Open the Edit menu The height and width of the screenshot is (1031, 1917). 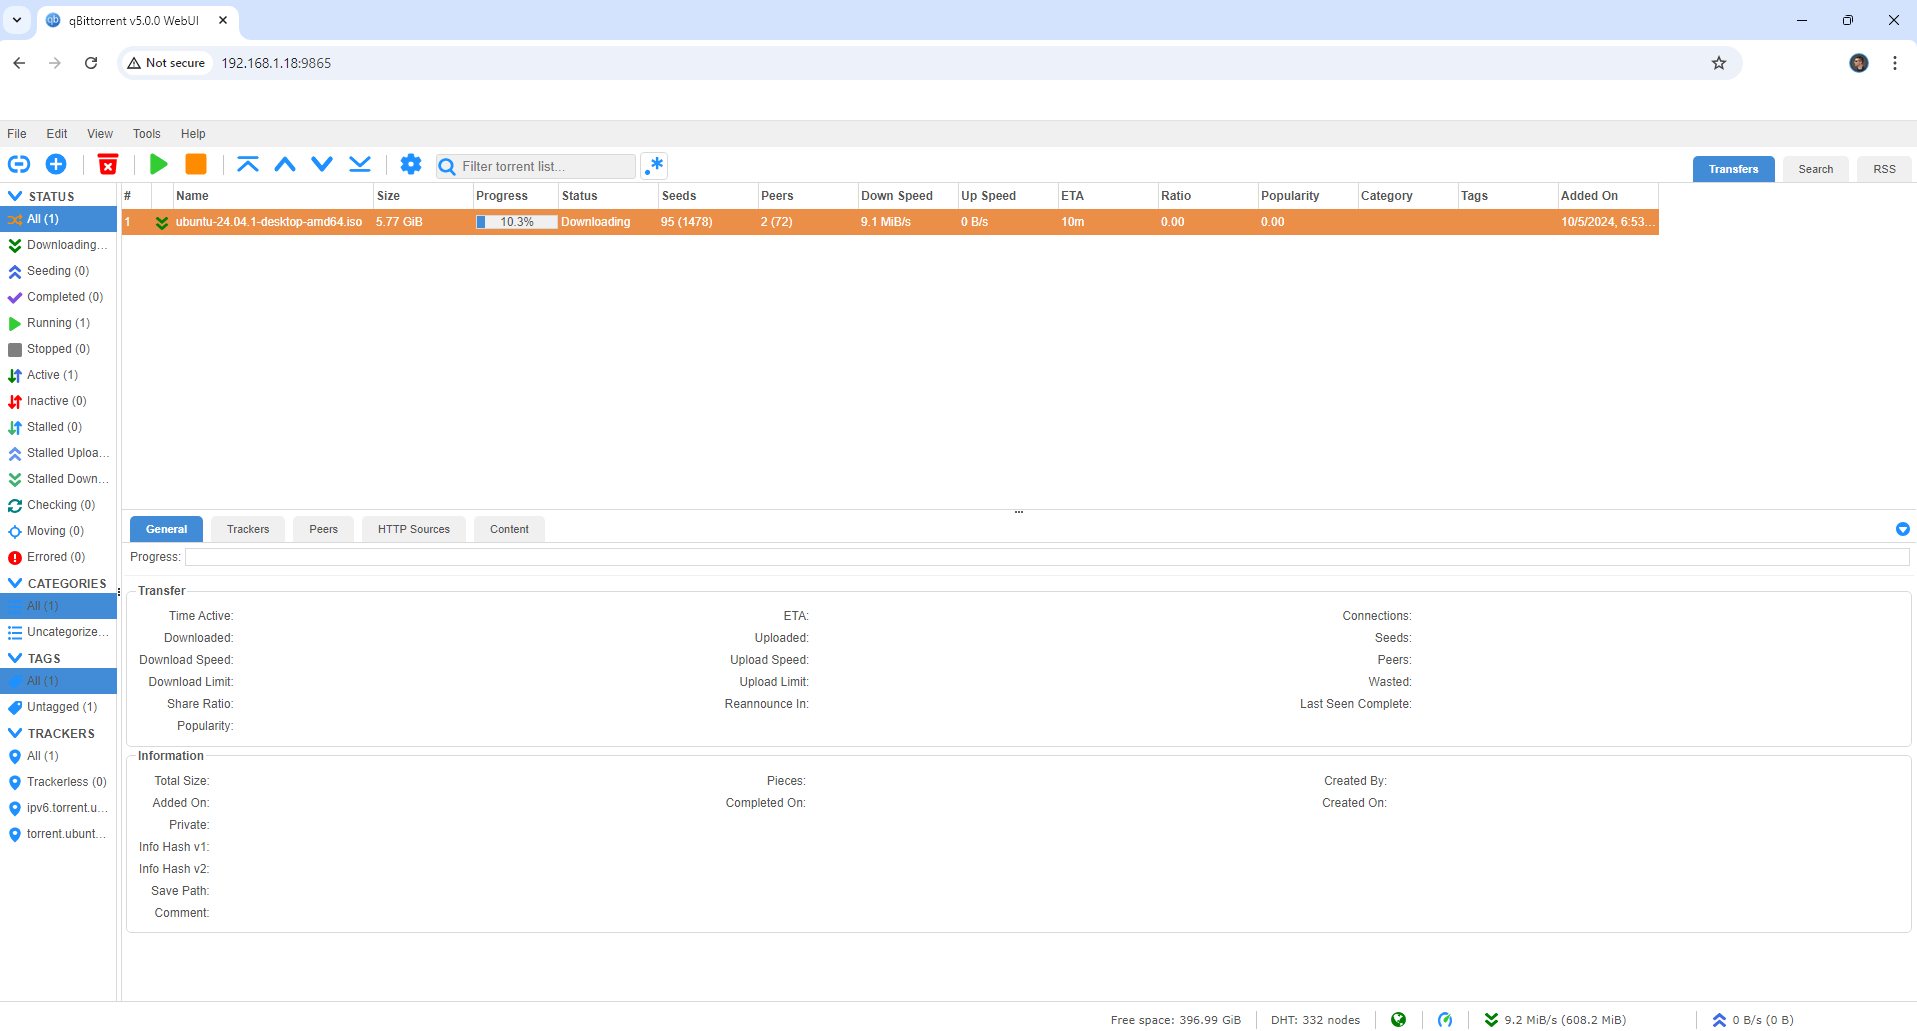[57, 134]
